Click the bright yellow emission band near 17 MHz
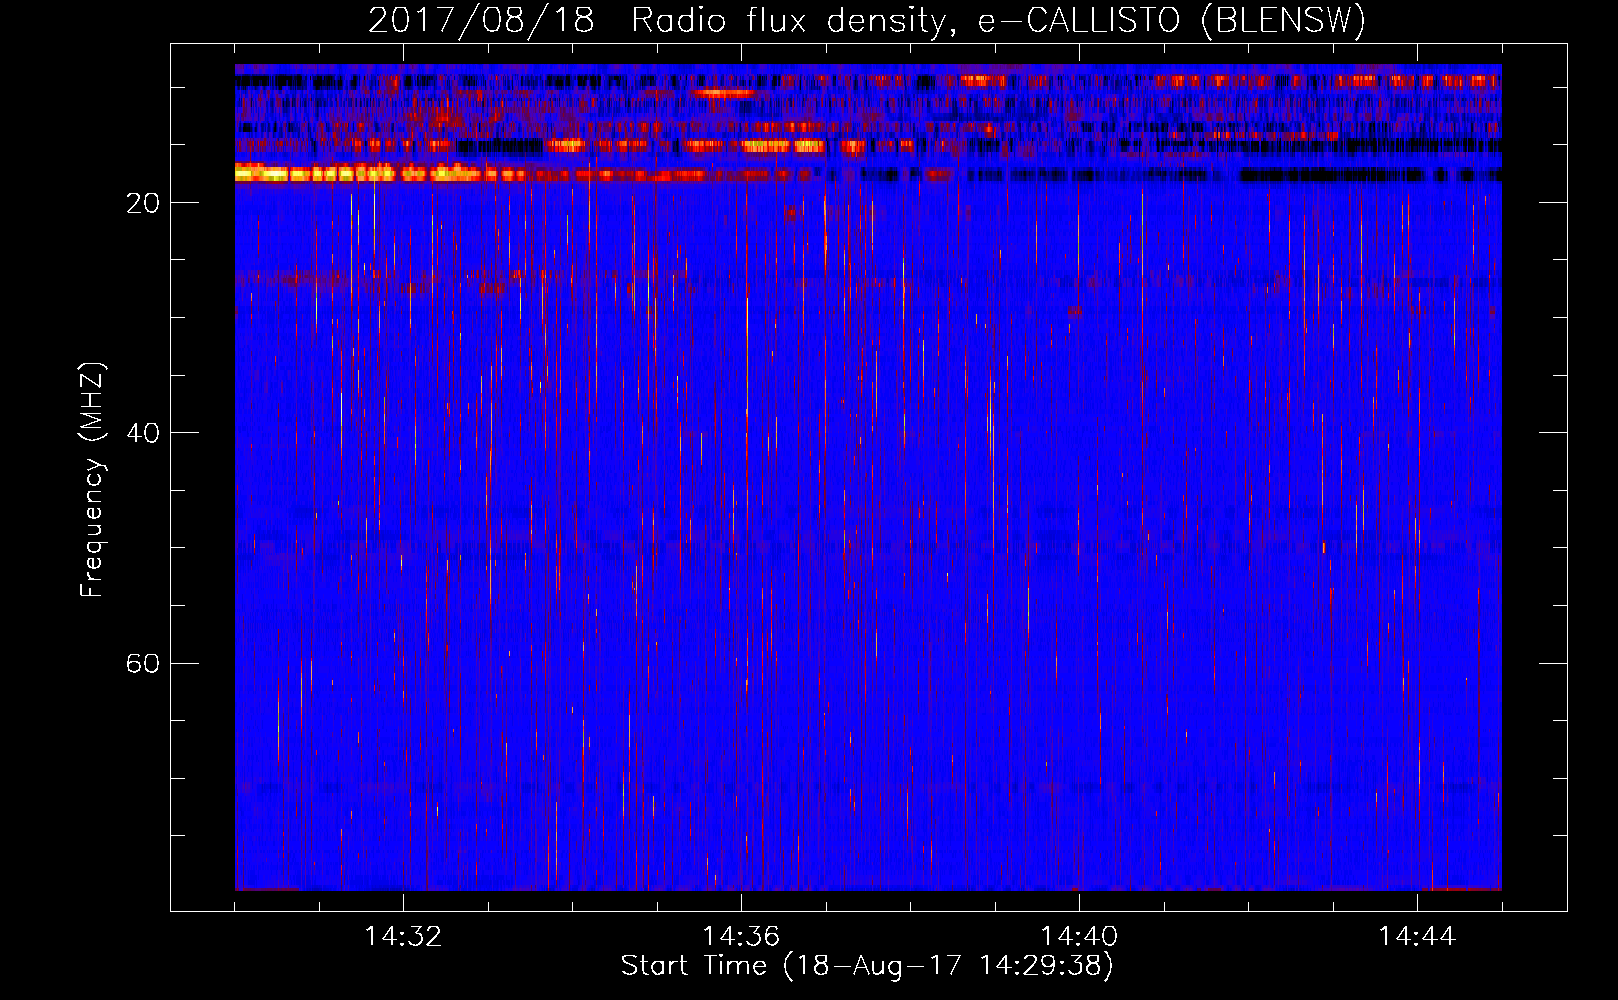The height and width of the screenshot is (1000, 1618). click(x=380, y=173)
